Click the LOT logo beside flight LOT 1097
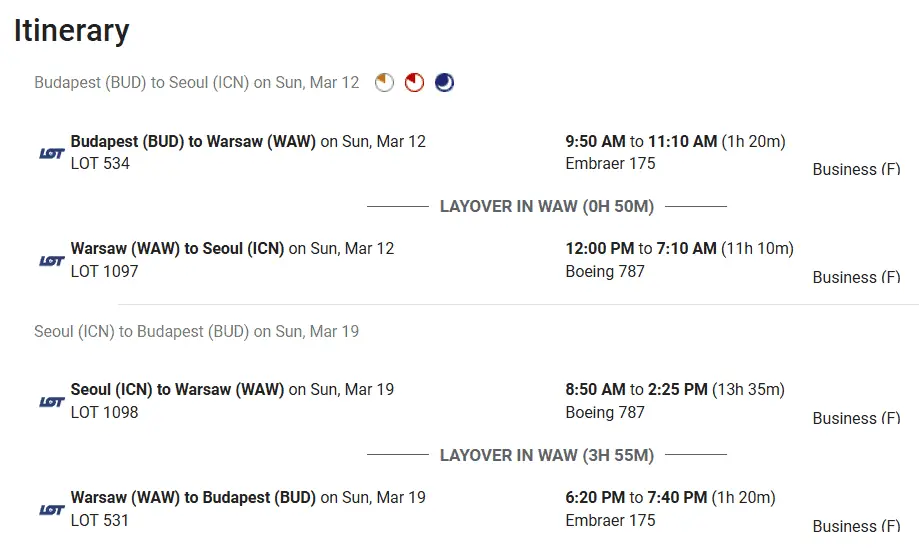This screenshot has width=919, height=549. tap(52, 261)
